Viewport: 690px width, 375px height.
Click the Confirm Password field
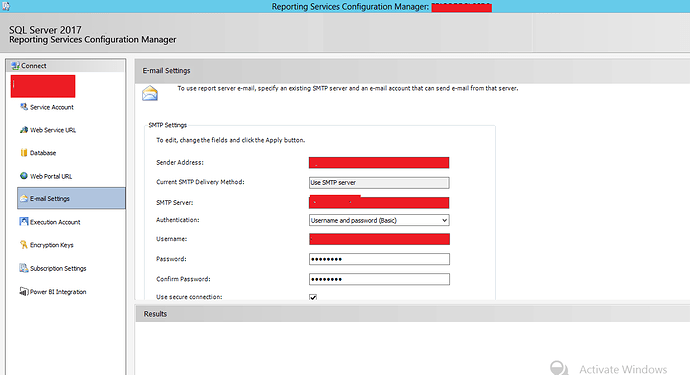pyautogui.click(x=379, y=279)
